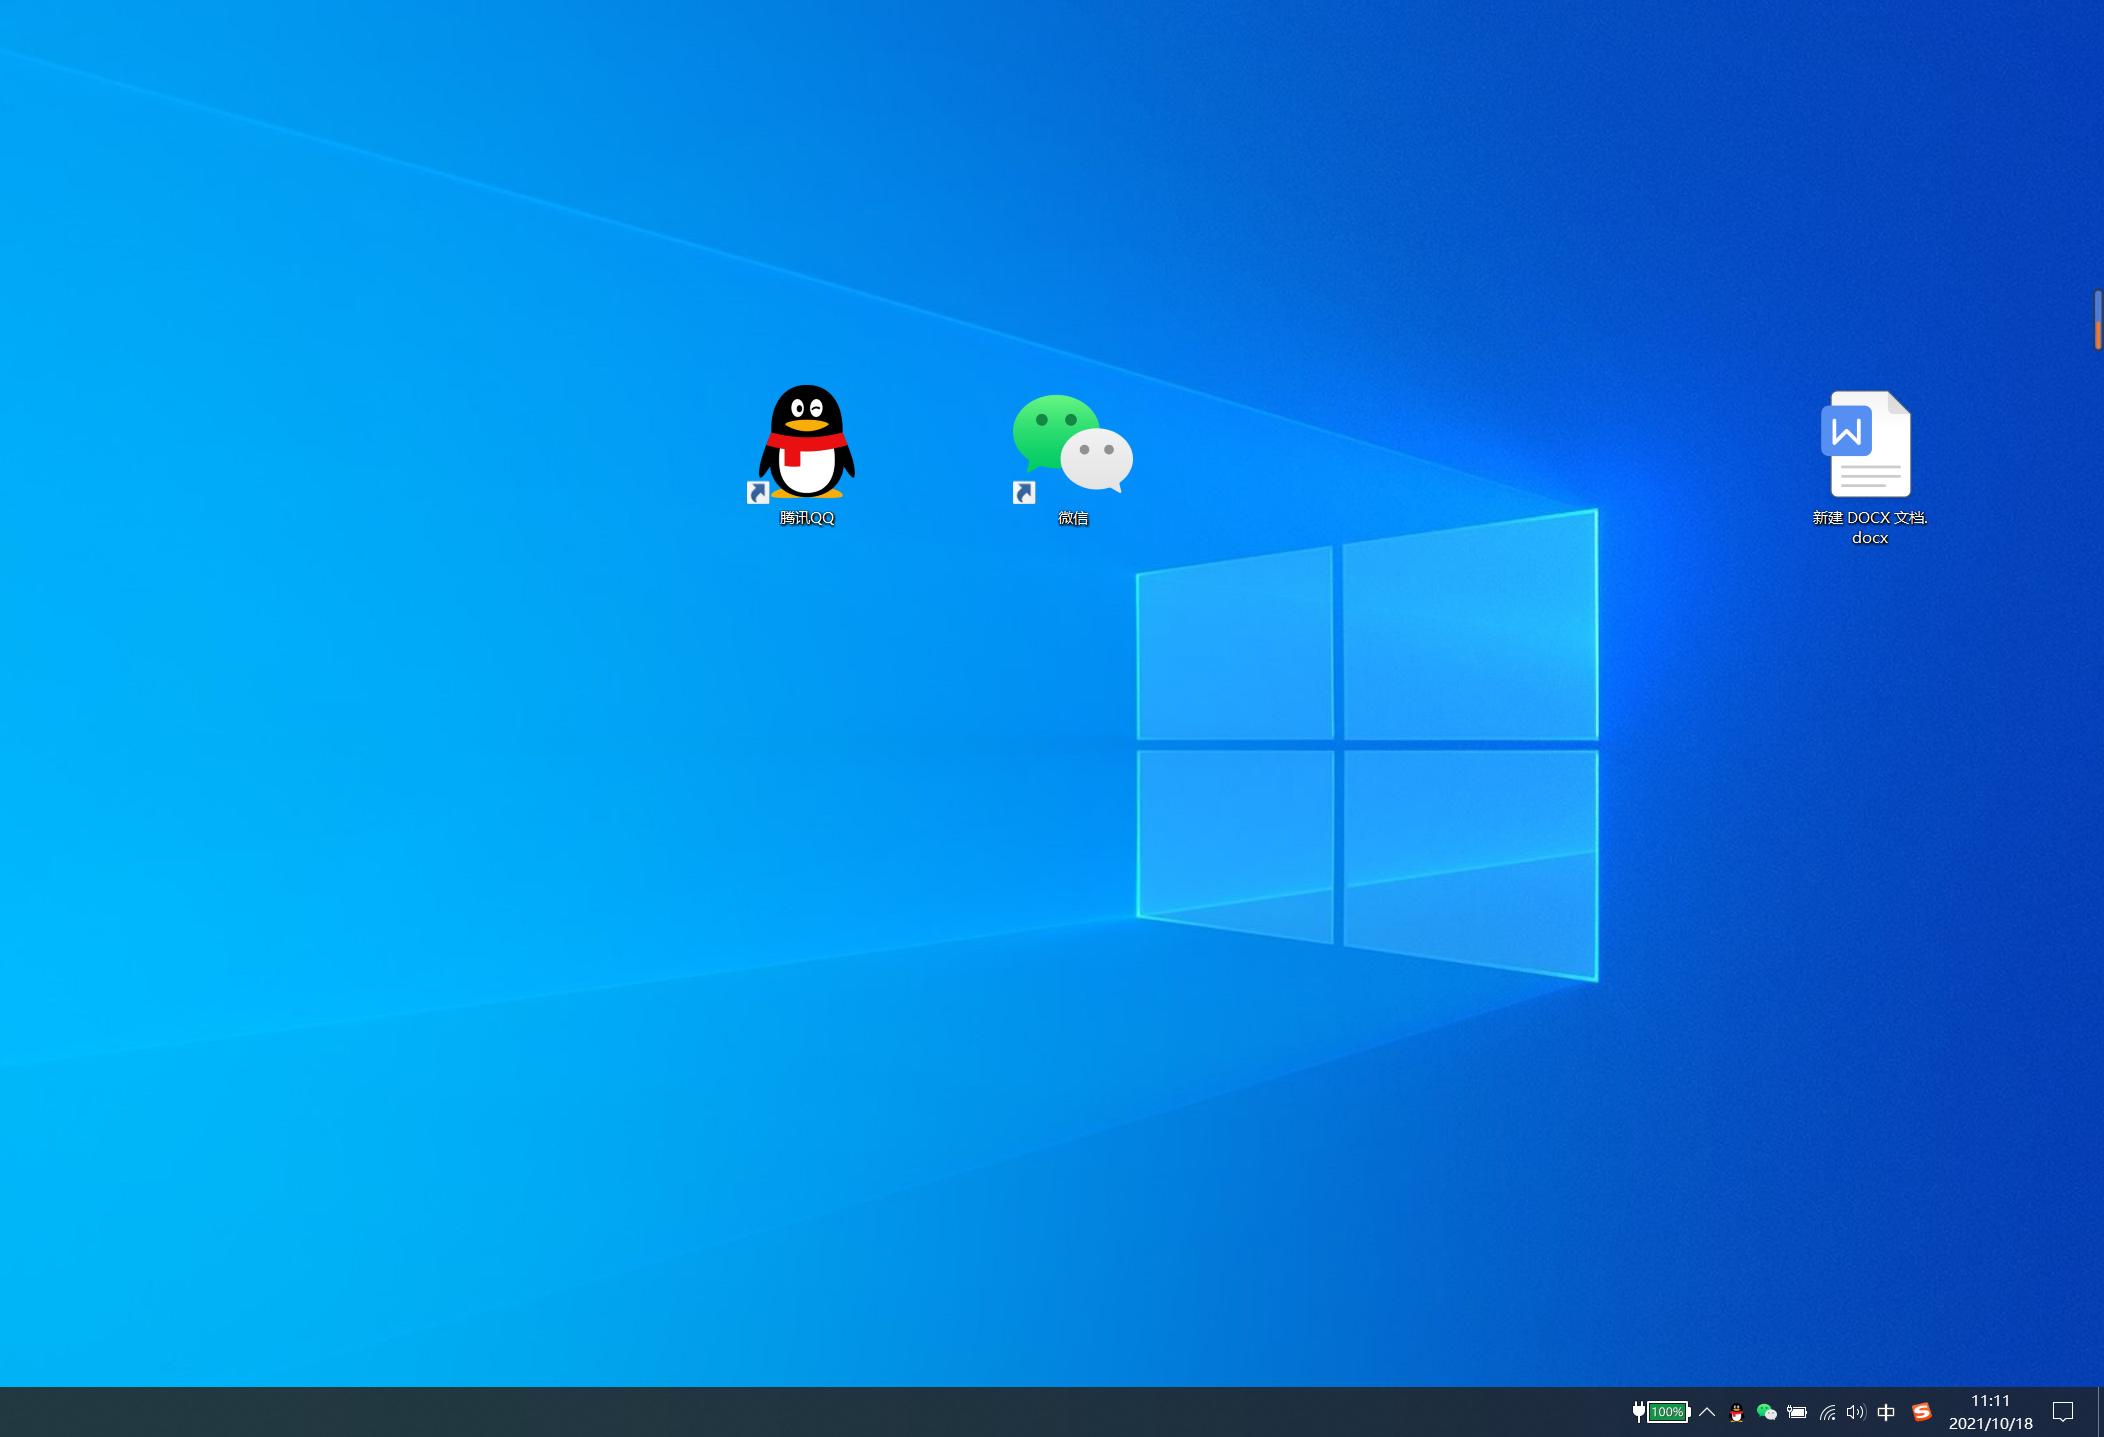The height and width of the screenshot is (1437, 2104).
Task: Open the Action Center notification icon
Action: (x=2062, y=1412)
